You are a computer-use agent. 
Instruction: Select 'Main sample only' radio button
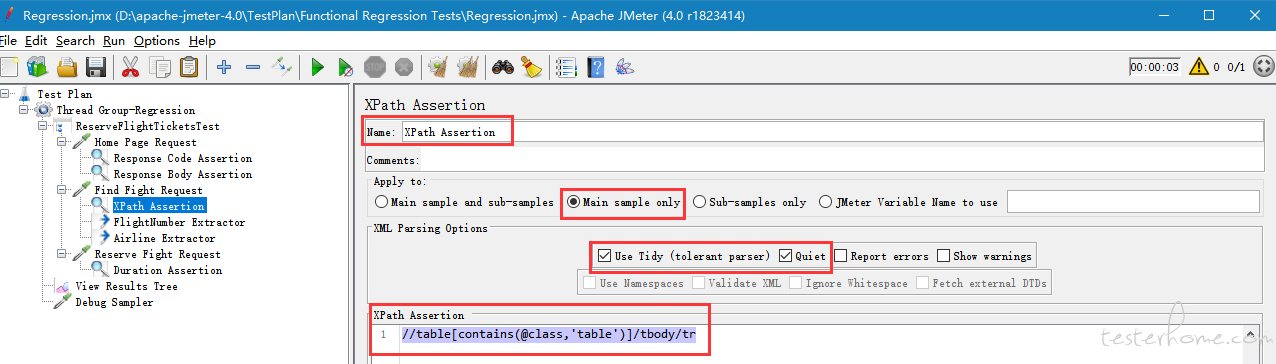(x=574, y=201)
